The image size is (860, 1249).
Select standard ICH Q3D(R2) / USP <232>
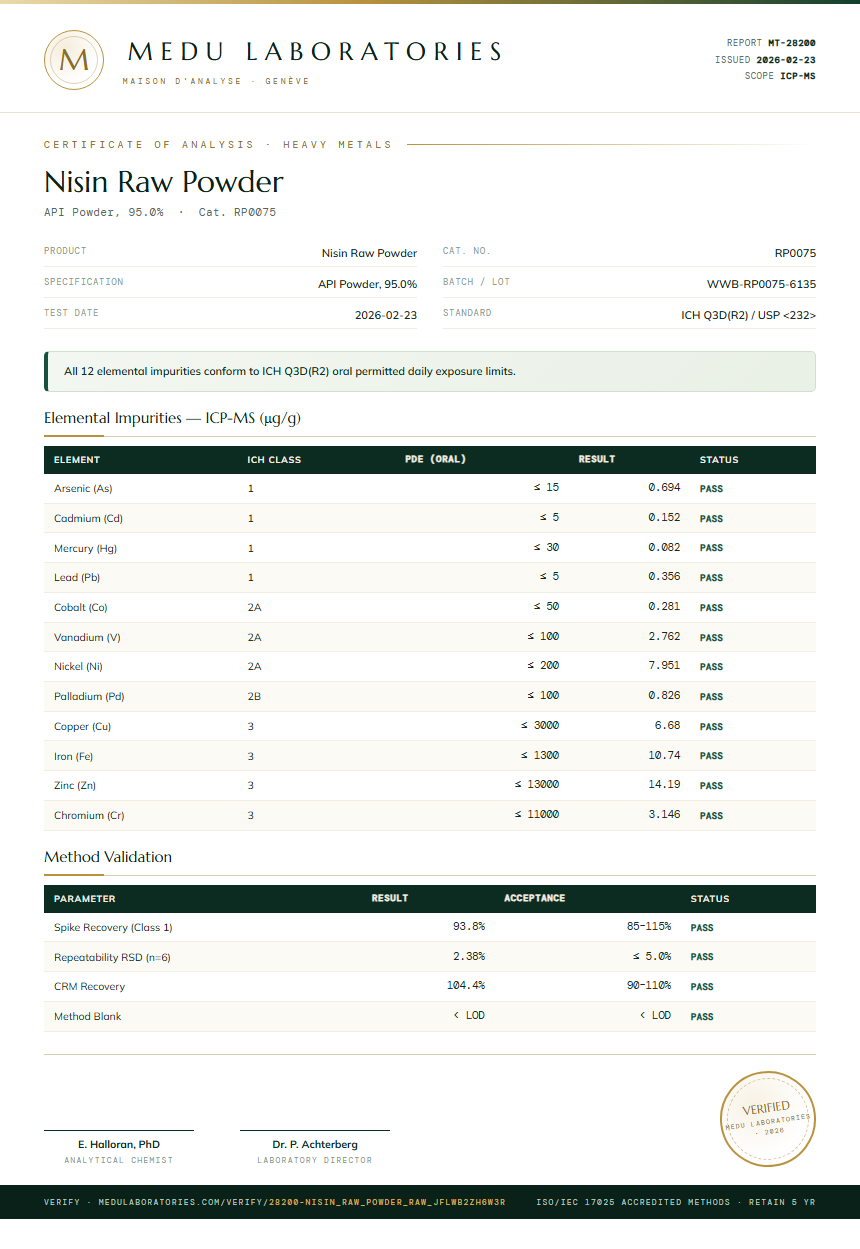tap(748, 315)
